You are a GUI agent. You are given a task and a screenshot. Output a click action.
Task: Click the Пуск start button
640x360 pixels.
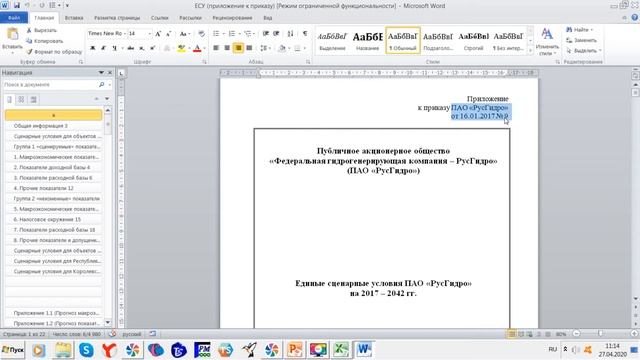(13, 350)
